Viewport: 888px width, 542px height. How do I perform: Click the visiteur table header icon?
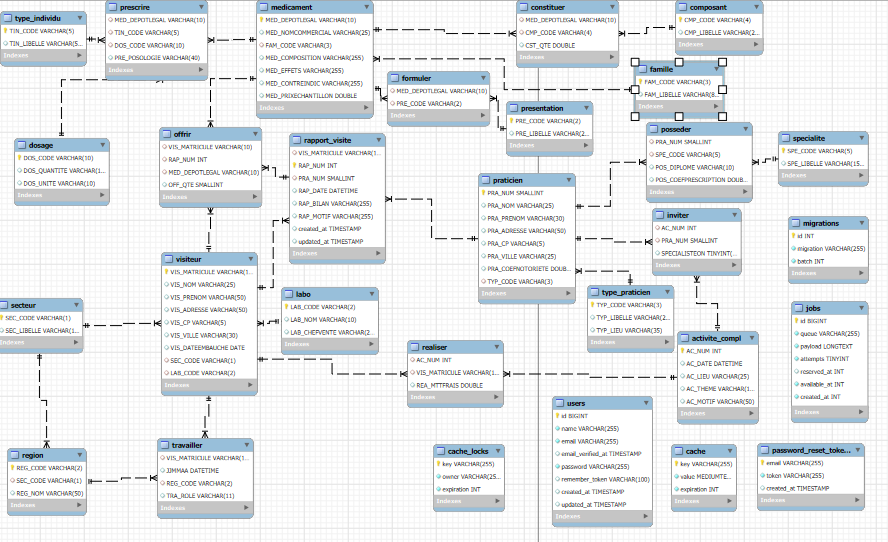click(169, 259)
